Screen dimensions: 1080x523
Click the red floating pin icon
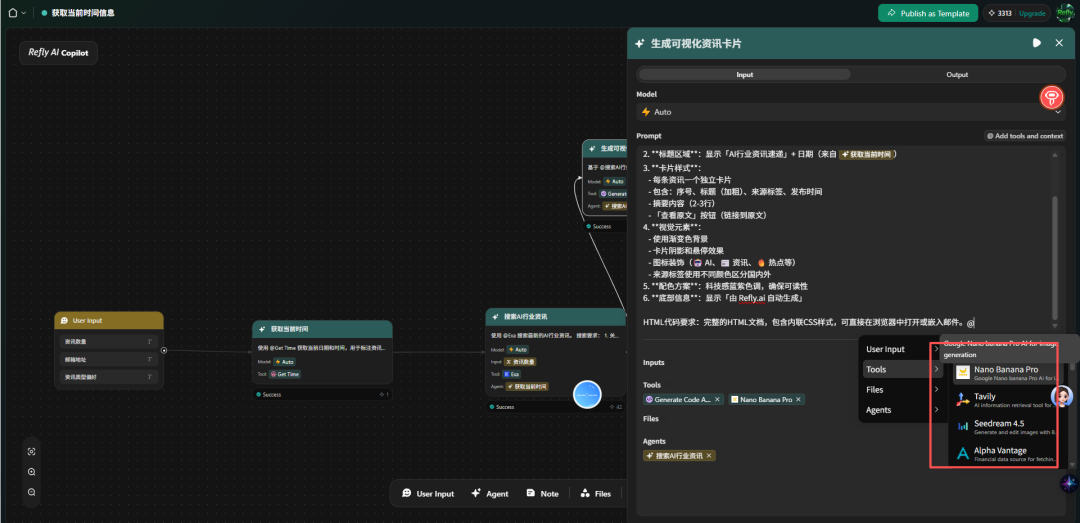point(1051,96)
